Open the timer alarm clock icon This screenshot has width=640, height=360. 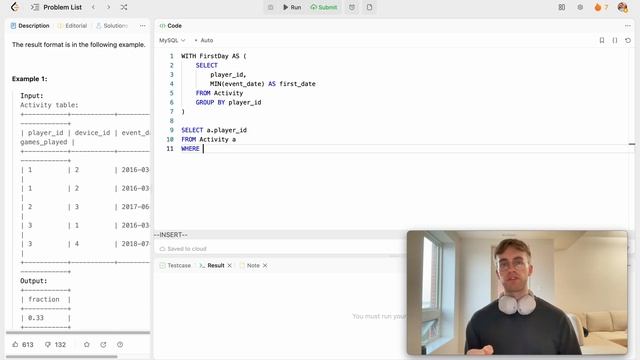(x=352, y=7)
